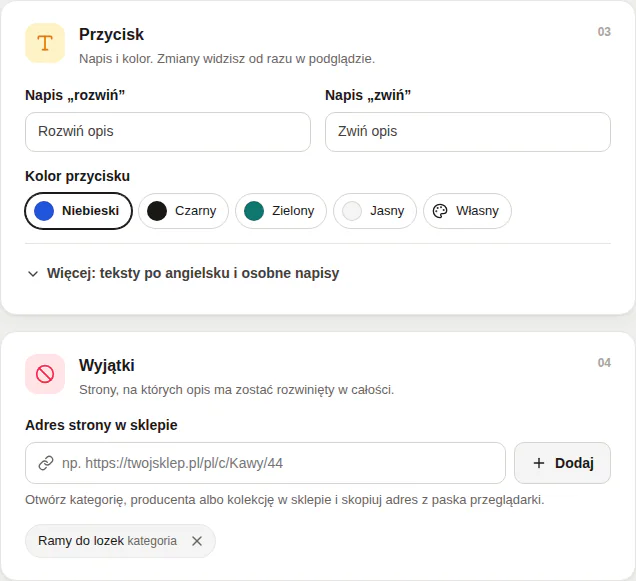The height and width of the screenshot is (581, 636).
Task: Click the blue color swatch circle
Action: tap(44, 211)
